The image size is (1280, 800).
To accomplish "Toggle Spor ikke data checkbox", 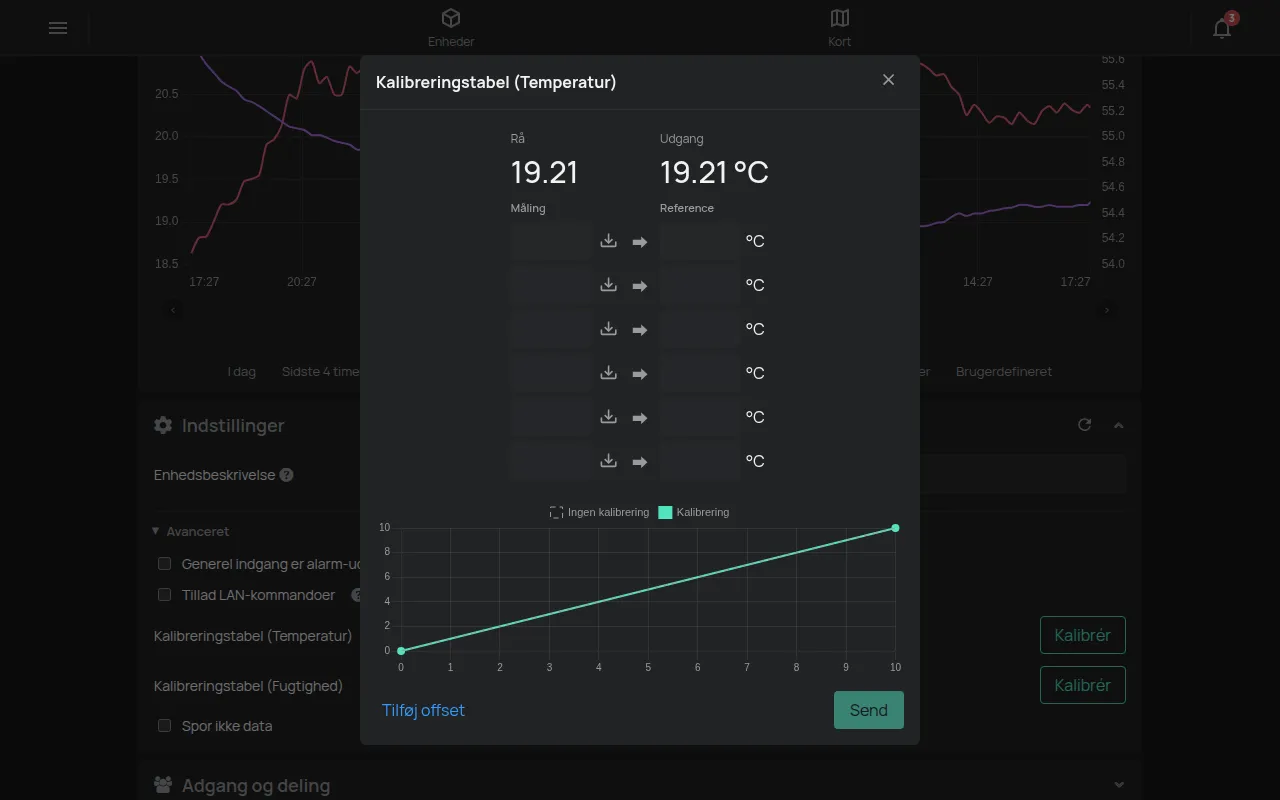I will click(165, 726).
